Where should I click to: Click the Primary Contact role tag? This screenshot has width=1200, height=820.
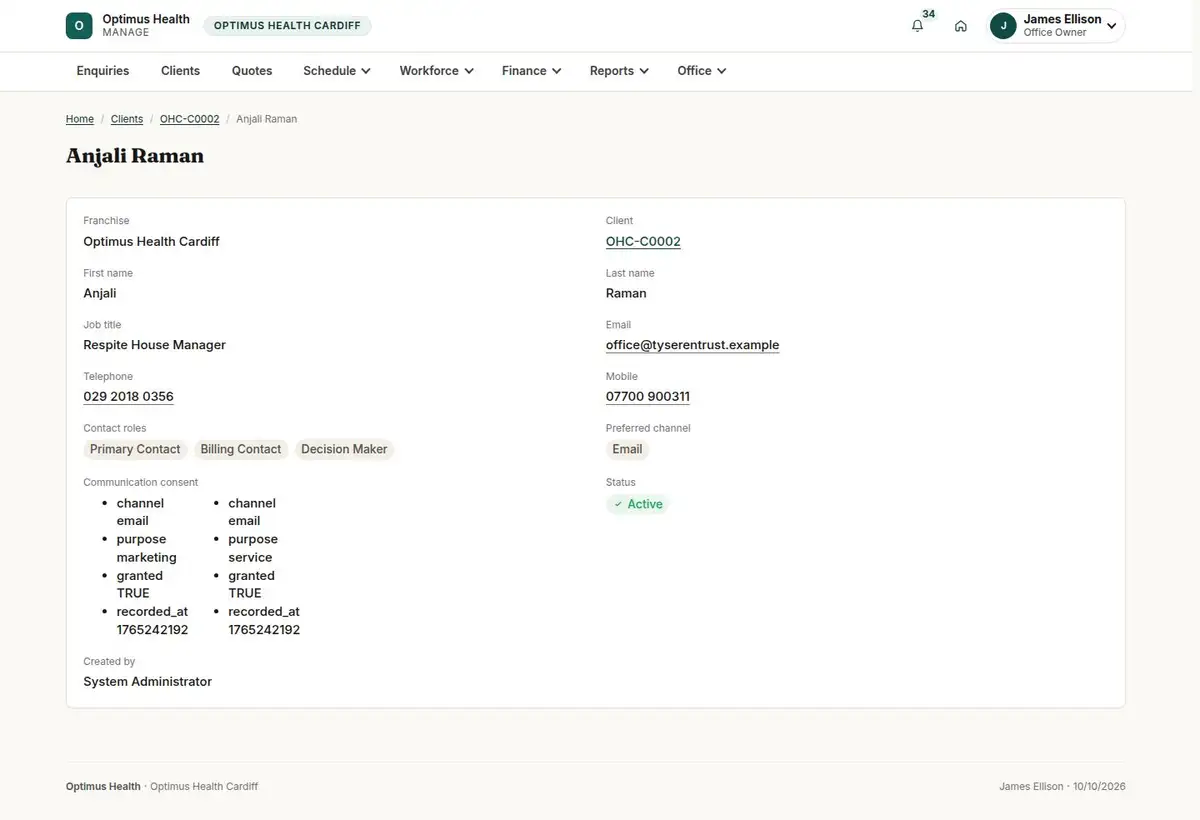pos(135,450)
